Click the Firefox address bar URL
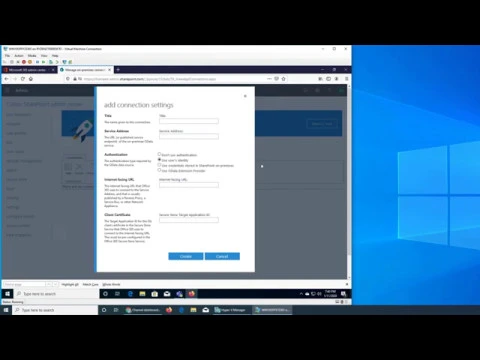Image resolution: width=480 pixels, height=360 pixels. pos(149,79)
